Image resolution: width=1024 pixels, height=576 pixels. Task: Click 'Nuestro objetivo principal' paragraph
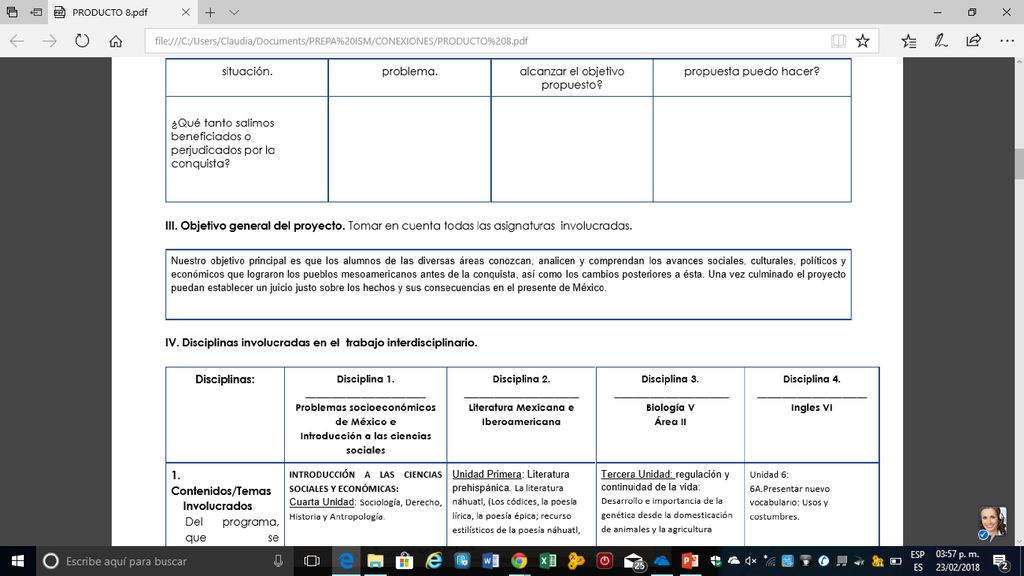click(508, 274)
